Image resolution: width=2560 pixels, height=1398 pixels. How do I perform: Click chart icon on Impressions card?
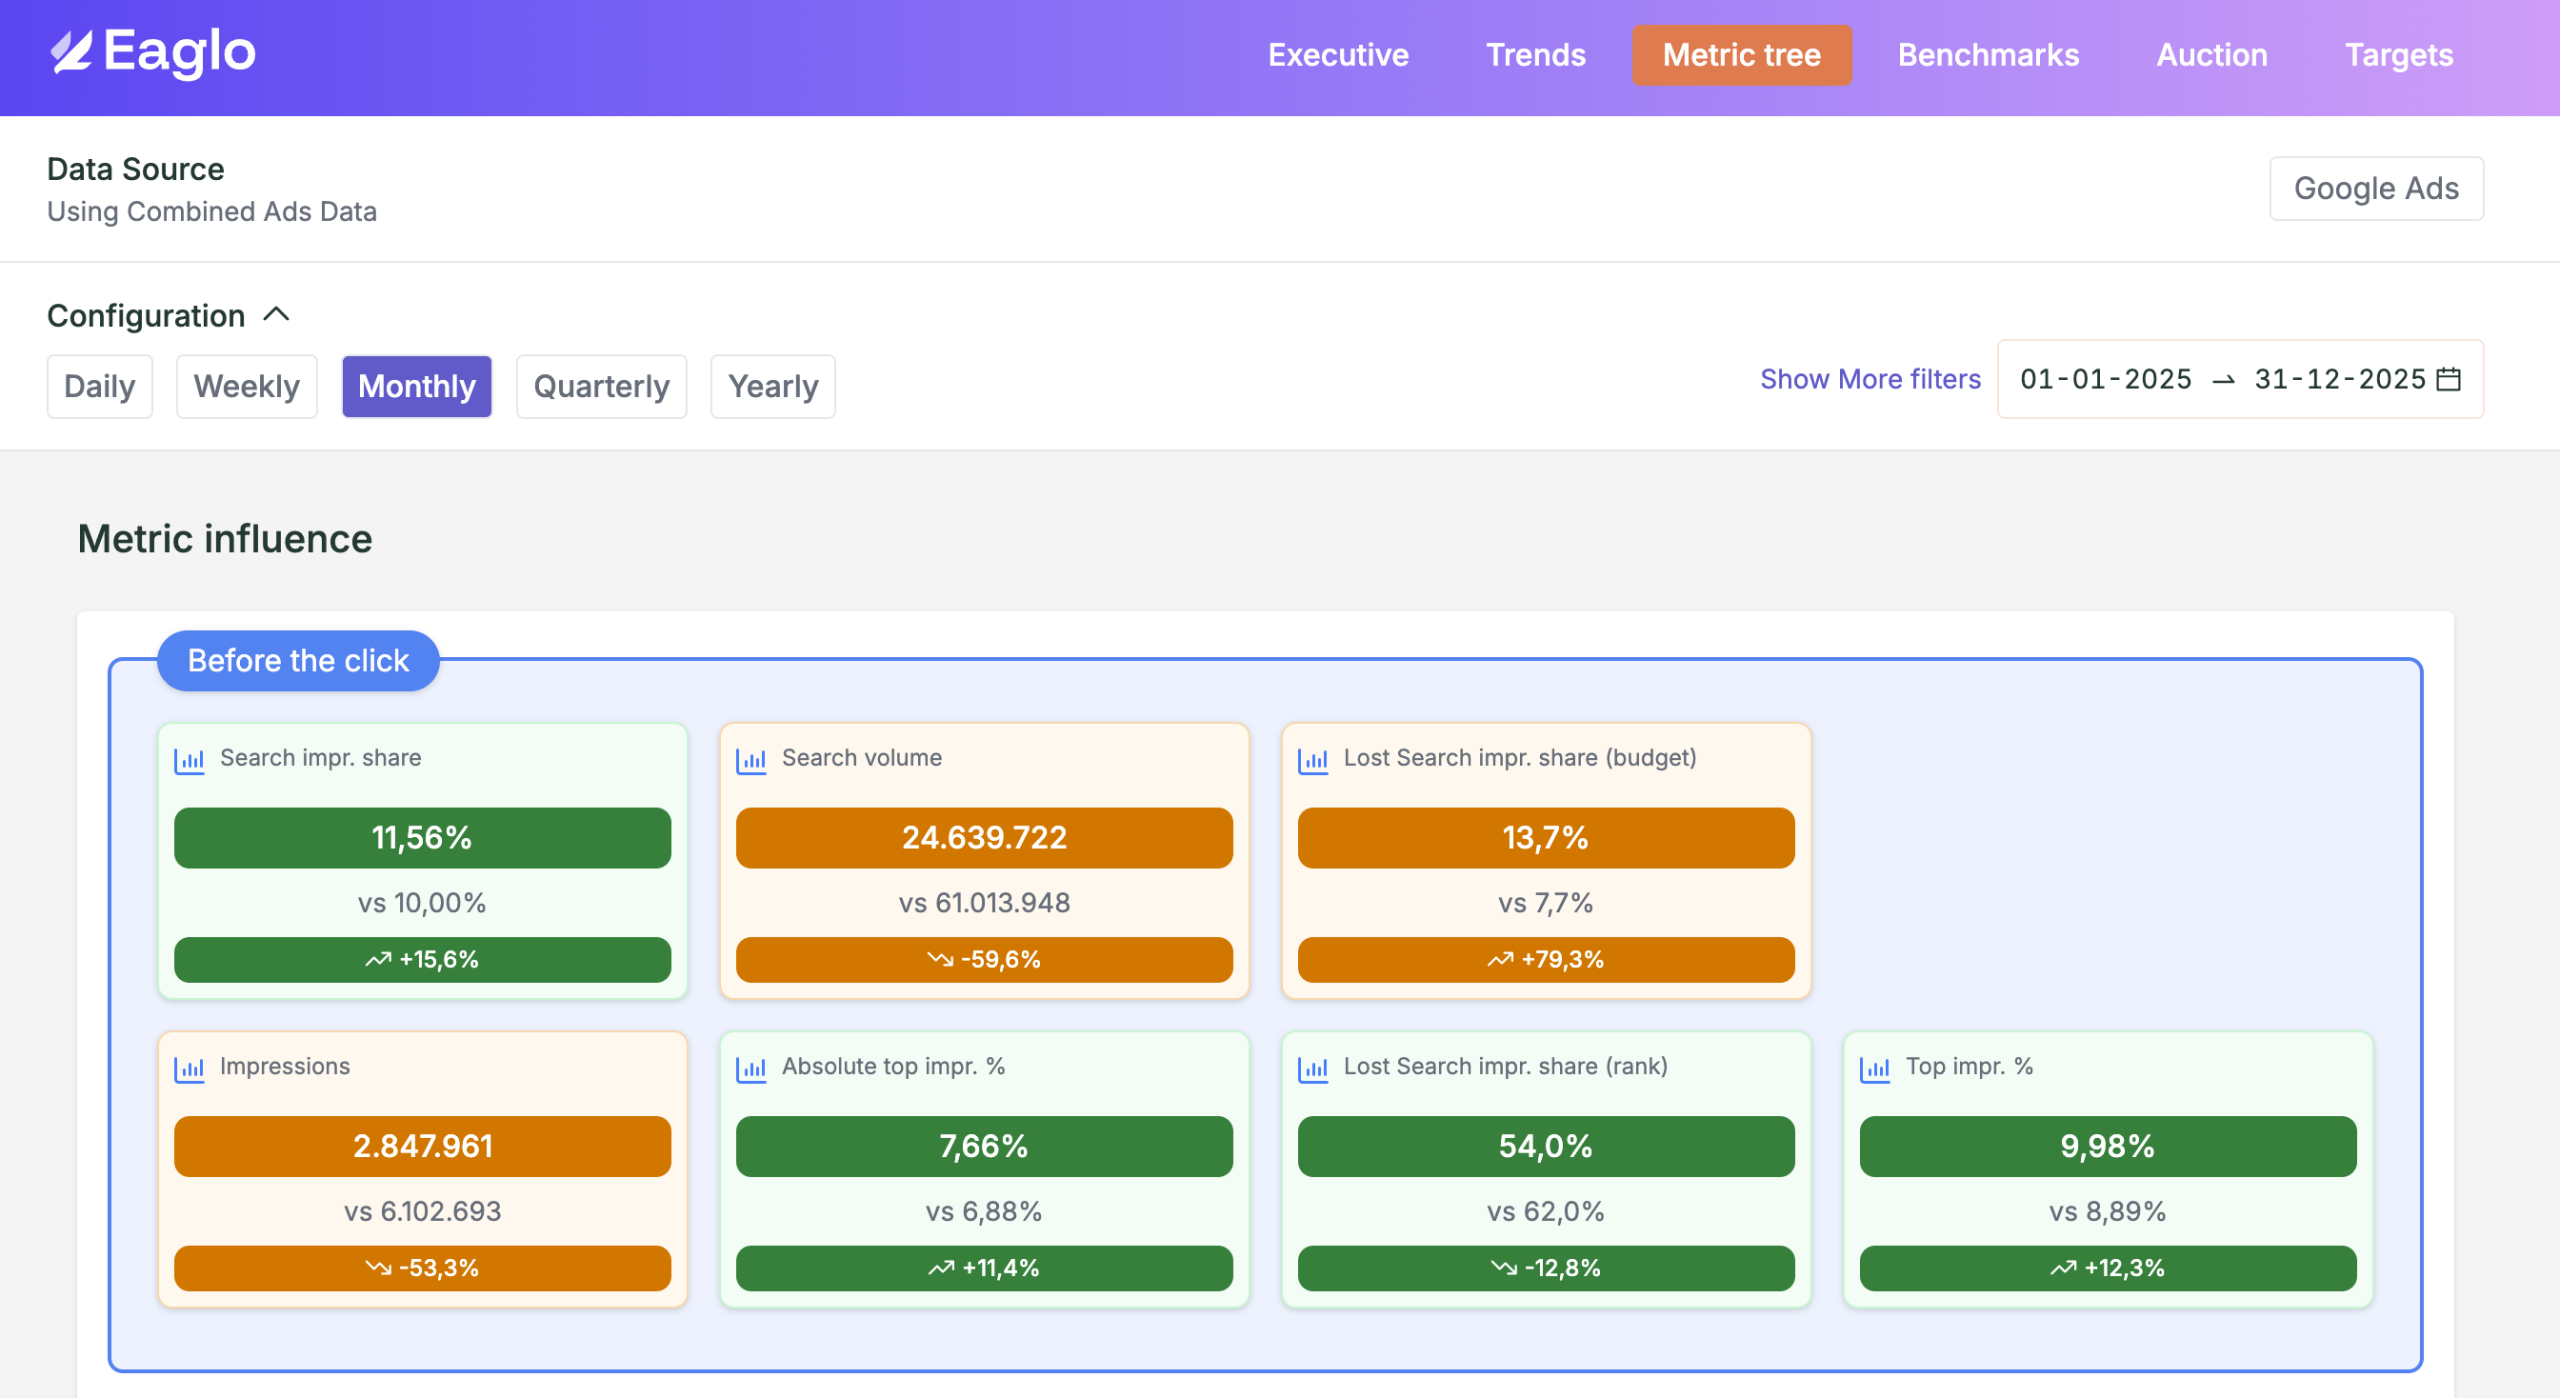[189, 1068]
